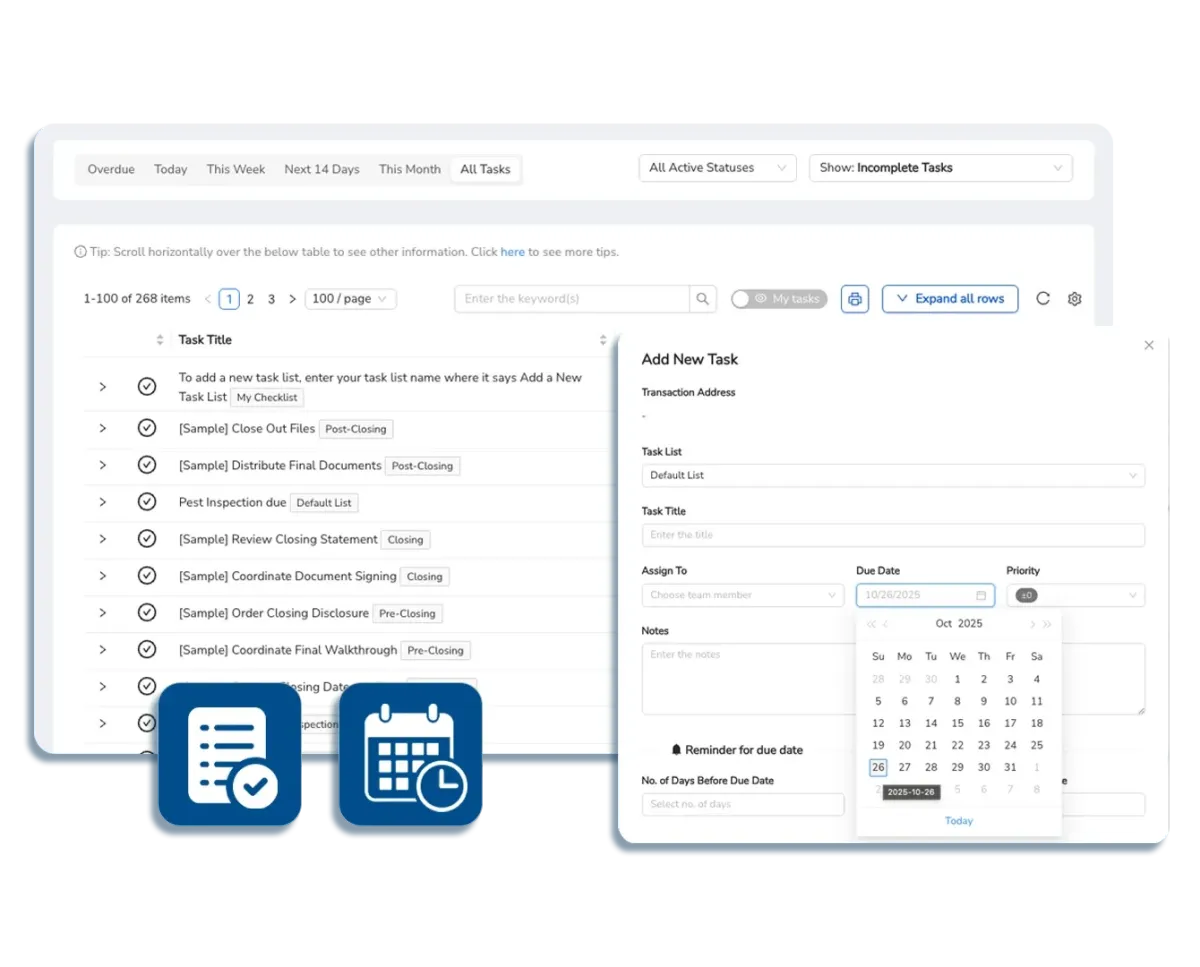Open table settings gear icon
Screen dimensions: 1200x967
(1075, 299)
